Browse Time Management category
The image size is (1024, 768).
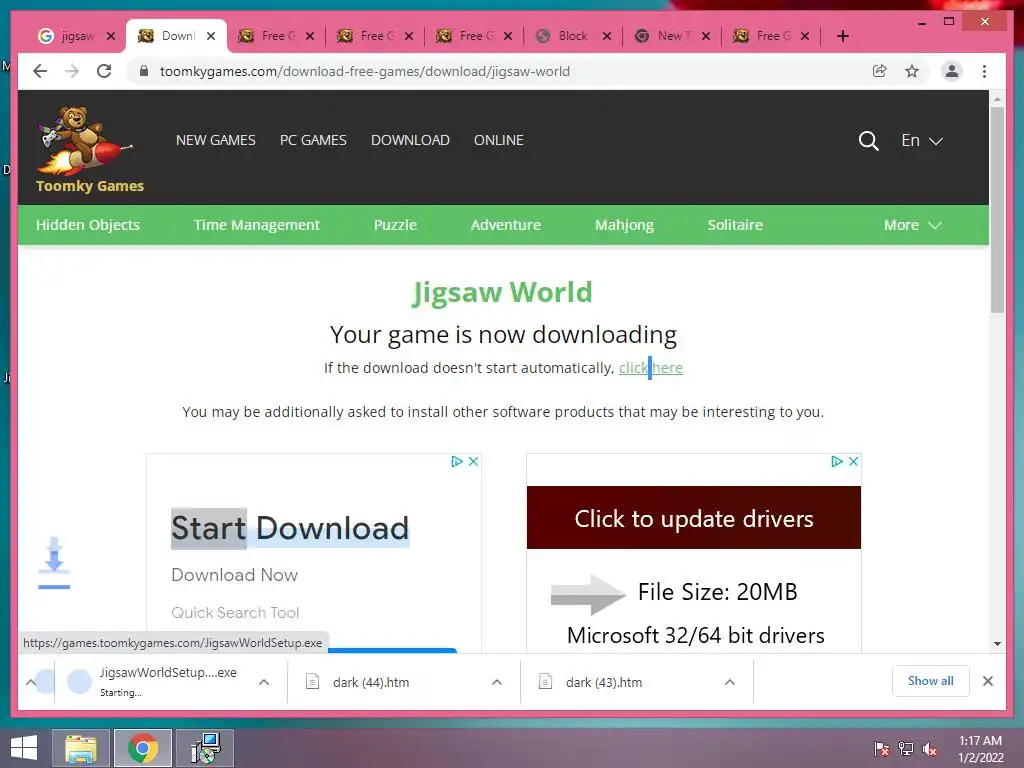click(257, 225)
